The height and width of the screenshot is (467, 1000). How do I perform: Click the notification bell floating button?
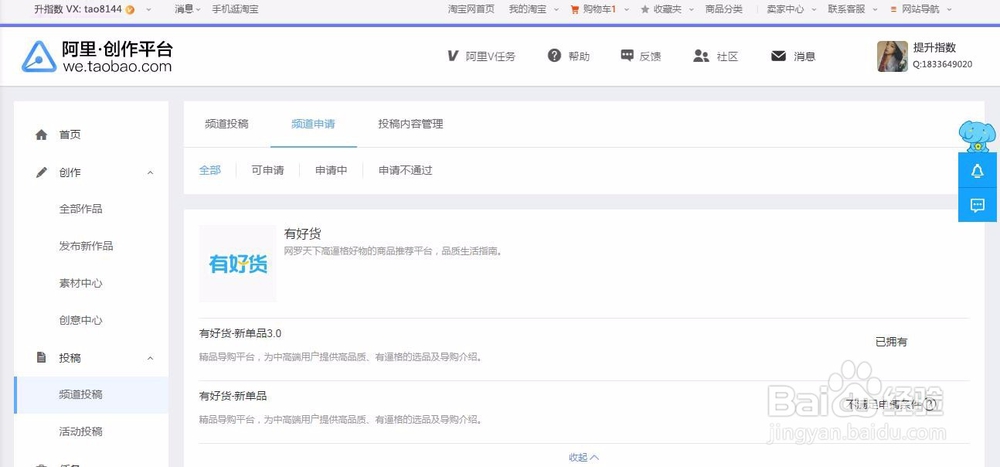977,170
